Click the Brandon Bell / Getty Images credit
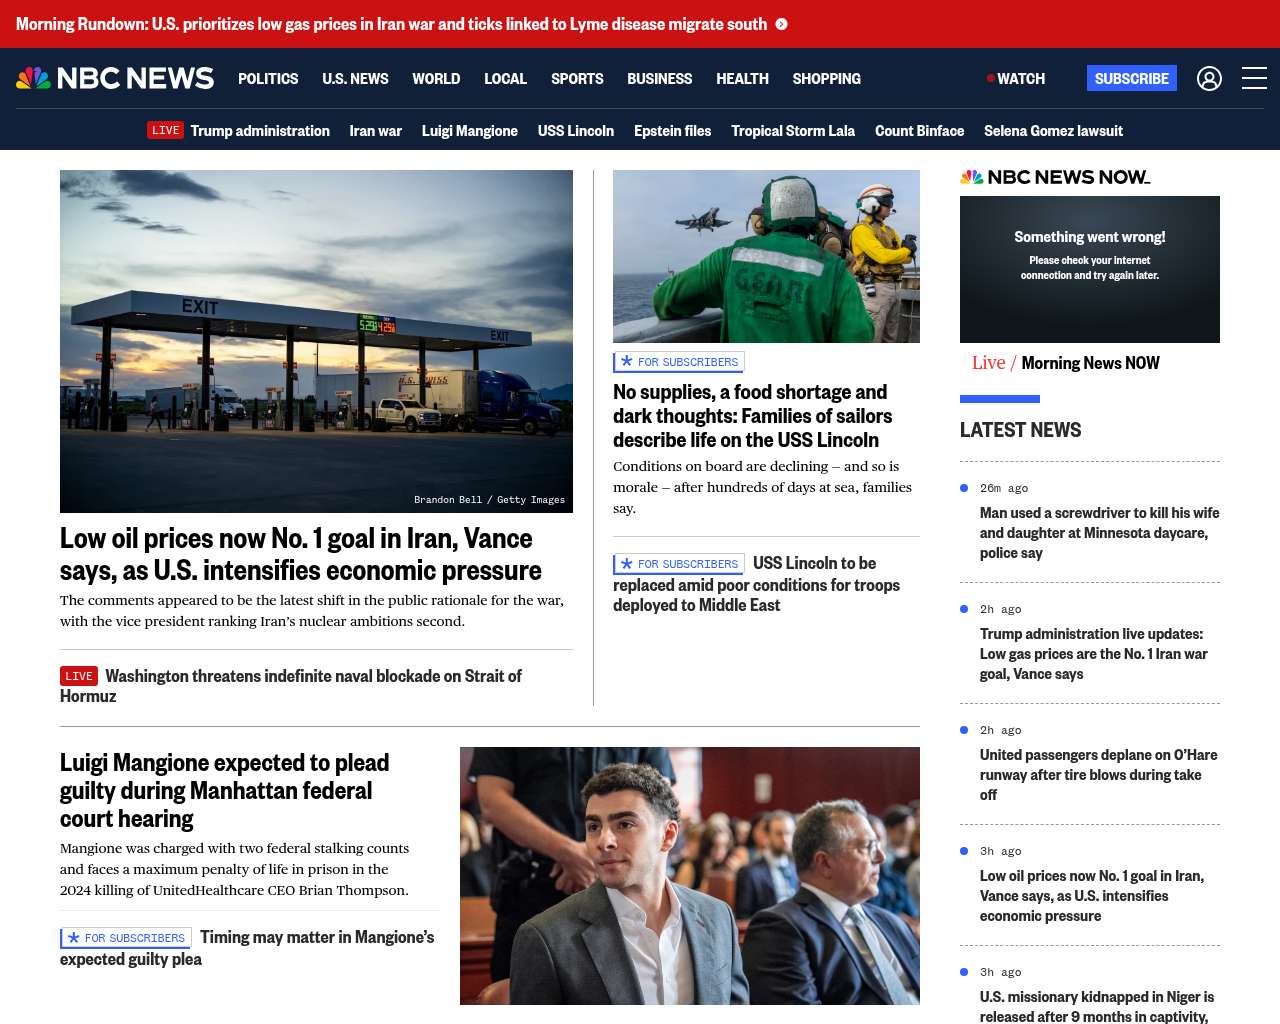This screenshot has height=1024, width=1280. point(489,500)
